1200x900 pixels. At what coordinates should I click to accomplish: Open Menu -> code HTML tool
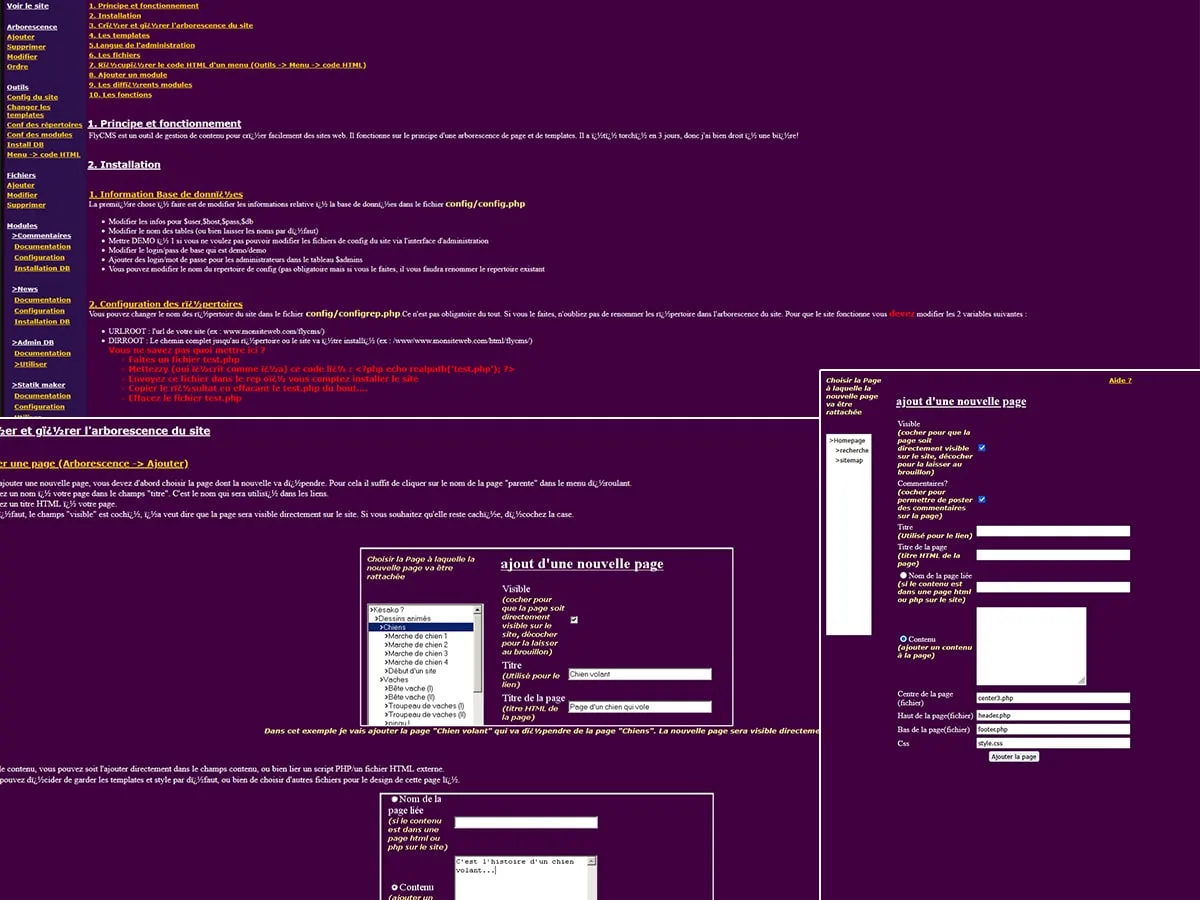(x=43, y=155)
